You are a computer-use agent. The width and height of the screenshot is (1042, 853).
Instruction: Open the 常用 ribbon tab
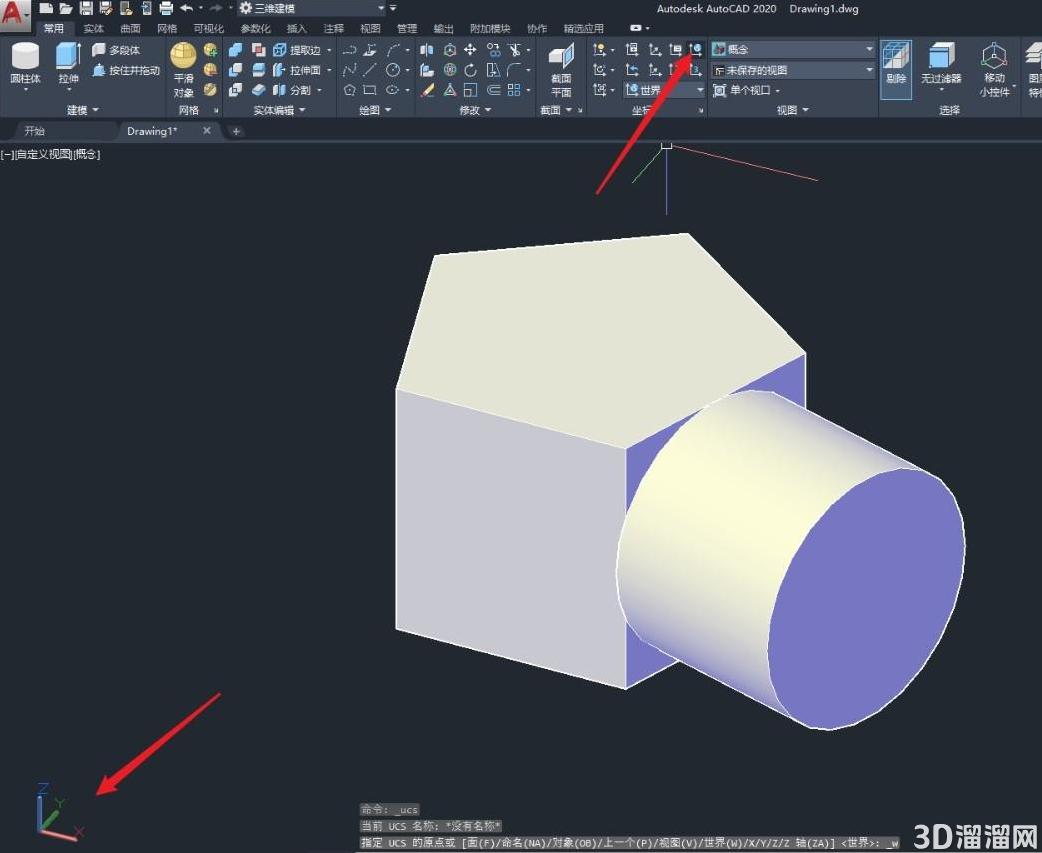pos(54,29)
